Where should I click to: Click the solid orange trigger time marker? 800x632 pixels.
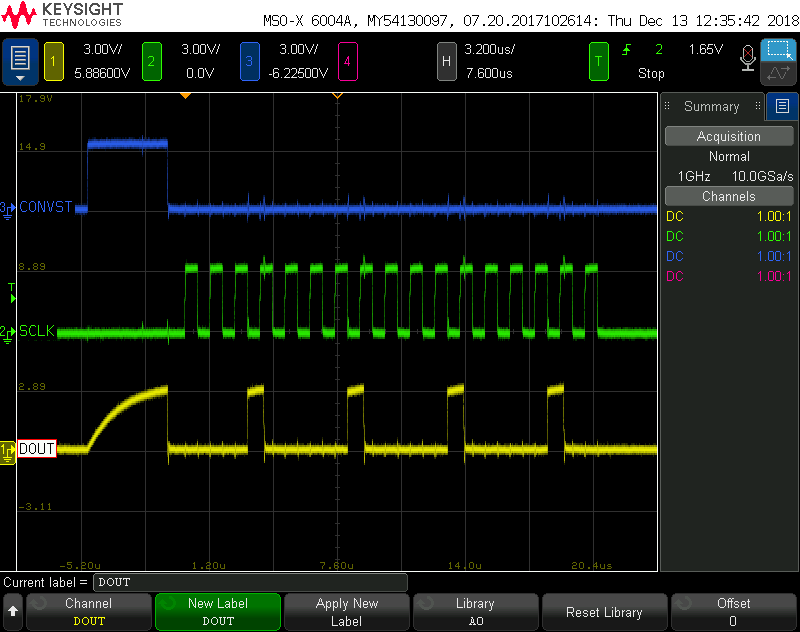pos(186,95)
